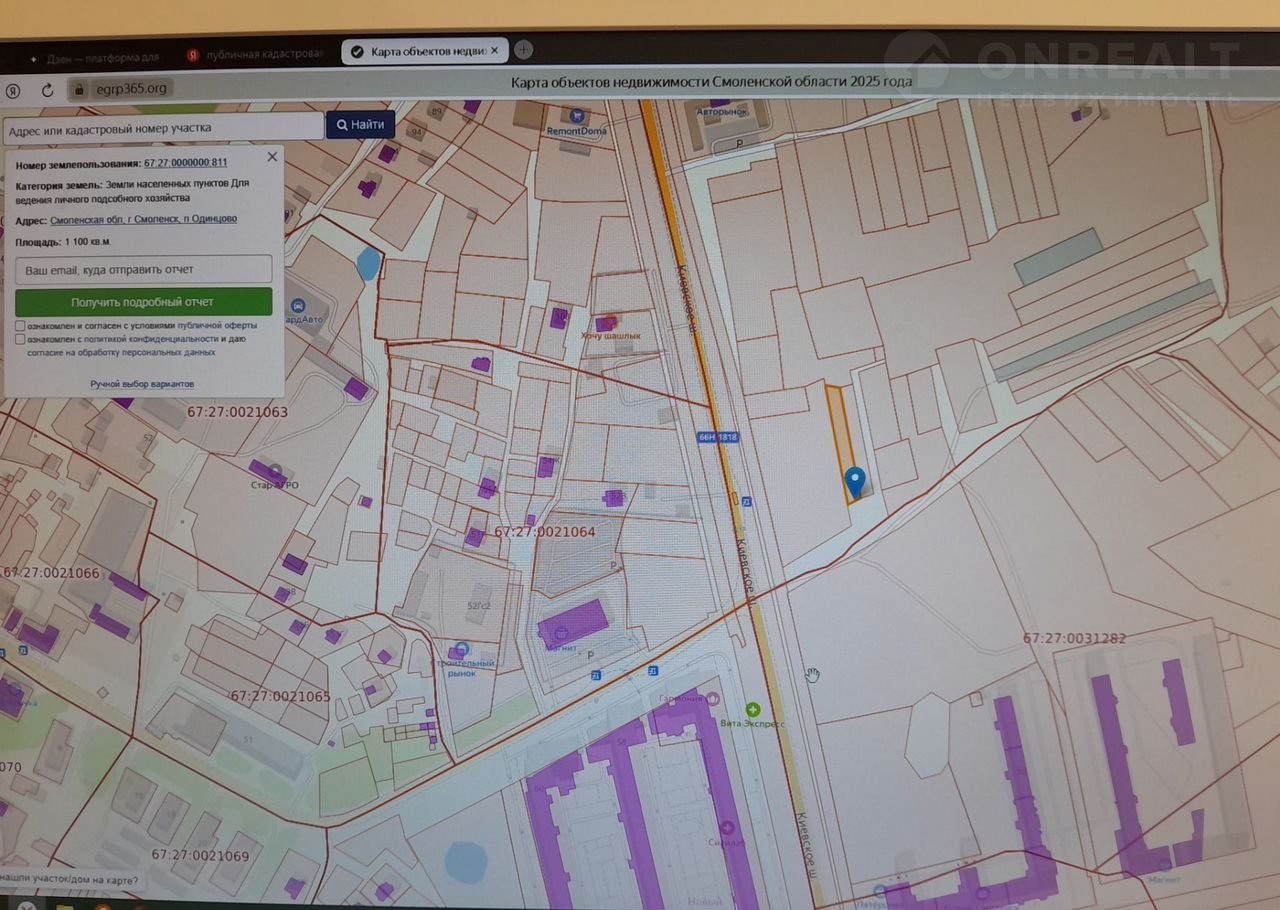Screen dimensions: 1280x910
Task: Open cadastral number 67:27:0000000:811 link
Action: (x=185, y=163)
